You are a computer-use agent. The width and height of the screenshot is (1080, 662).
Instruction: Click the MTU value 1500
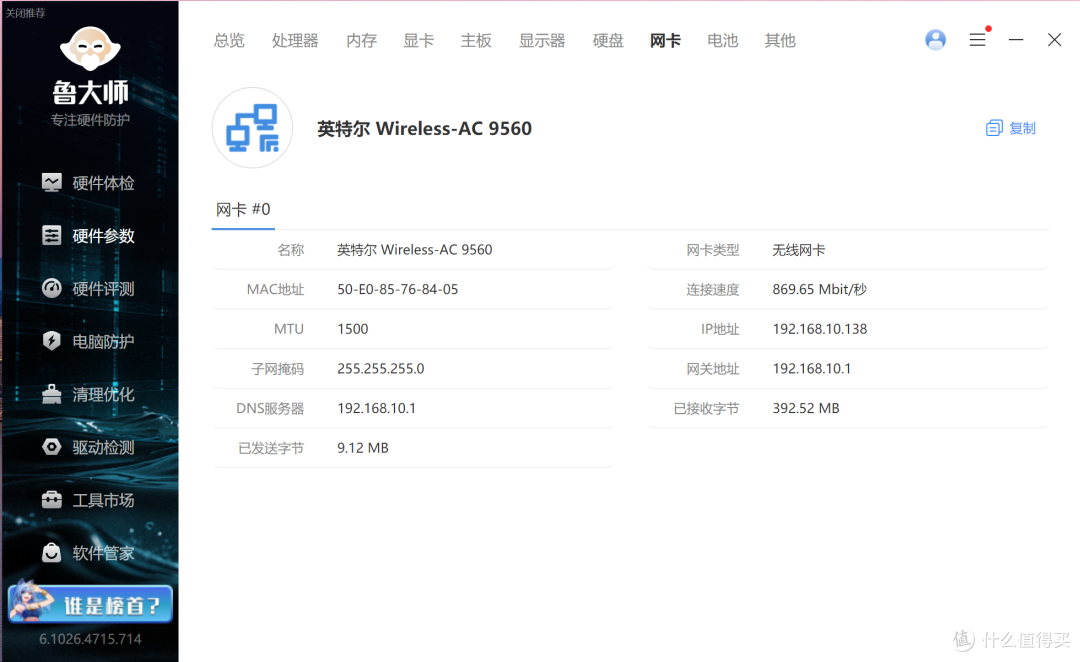353,329
